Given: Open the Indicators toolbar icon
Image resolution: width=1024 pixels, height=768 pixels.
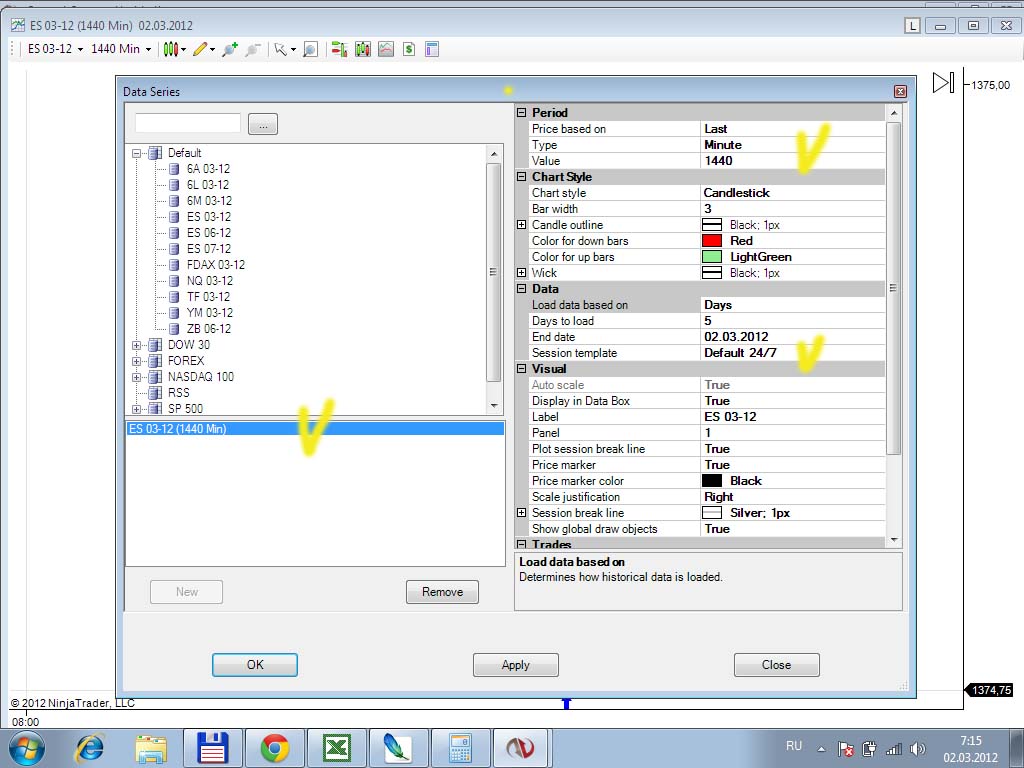Looking at the screenshot, I should click(386, 49).
